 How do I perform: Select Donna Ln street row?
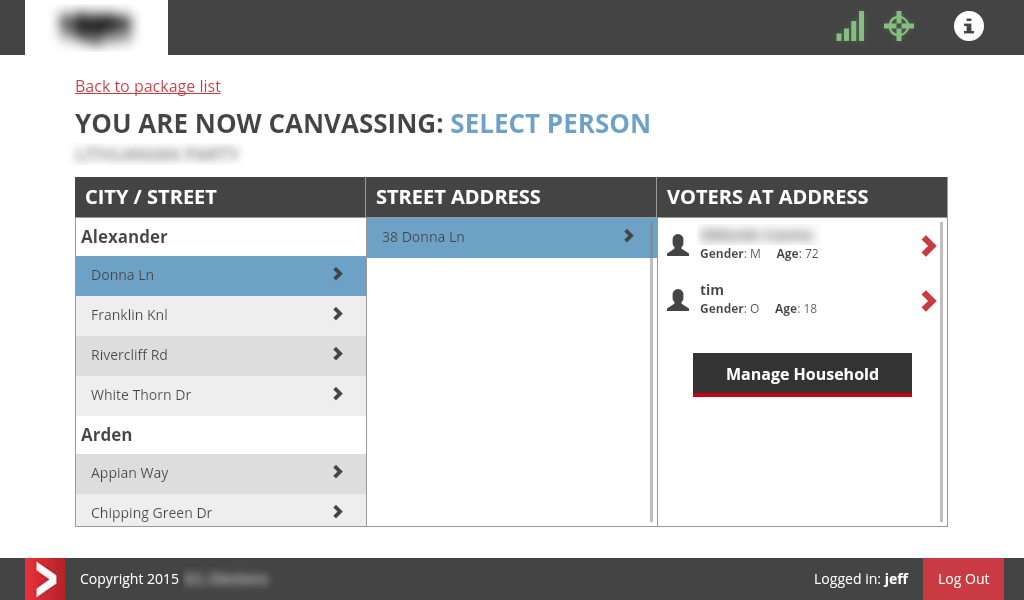pyautogui.click(x=221, y=276)
